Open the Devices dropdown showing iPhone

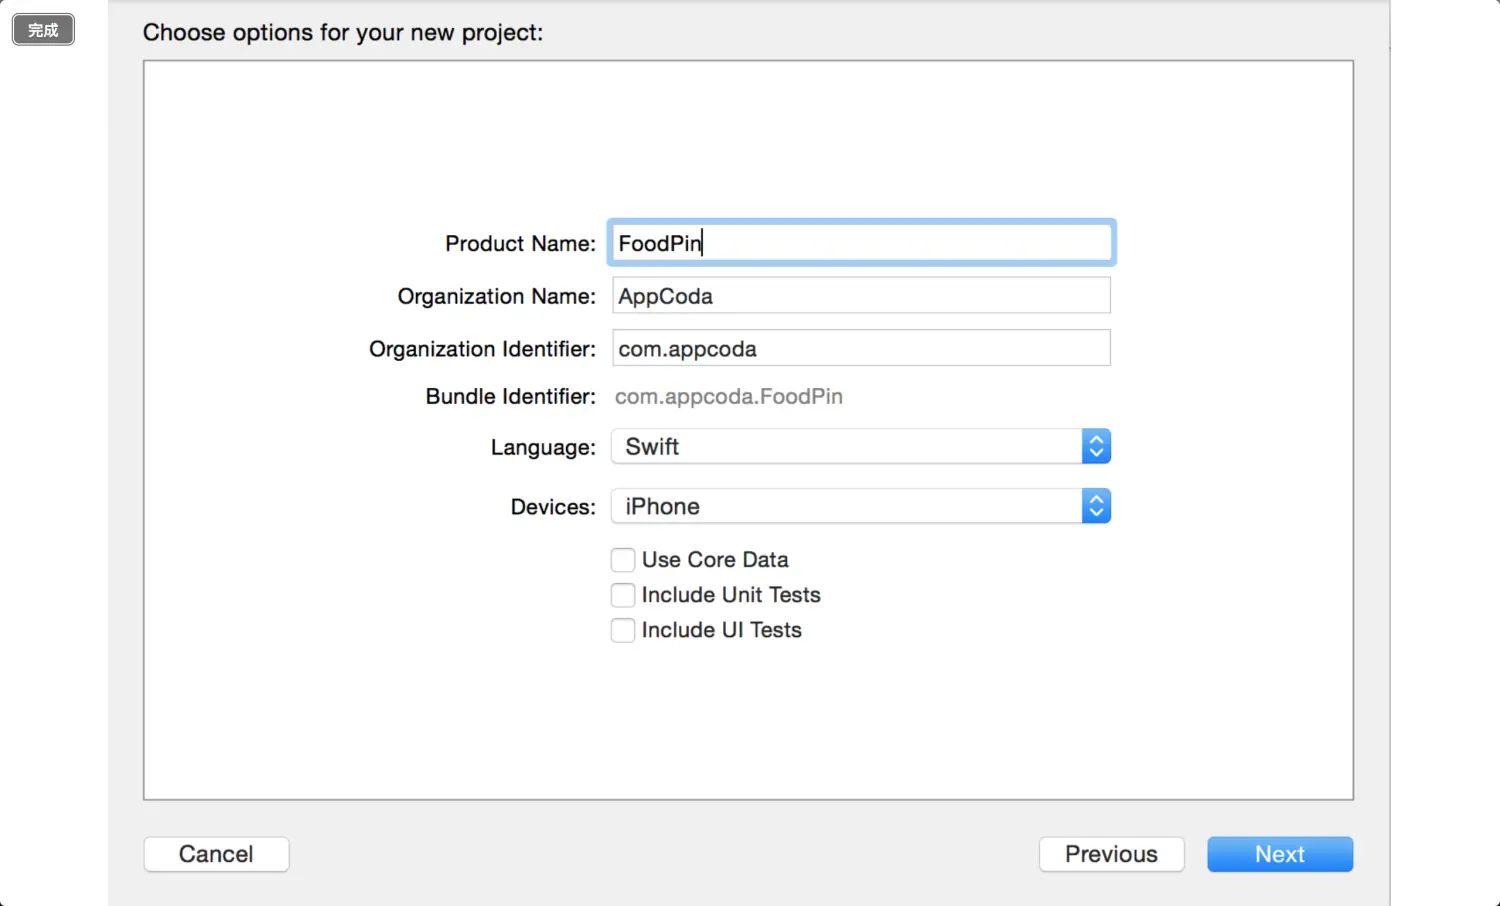[846, 507]
